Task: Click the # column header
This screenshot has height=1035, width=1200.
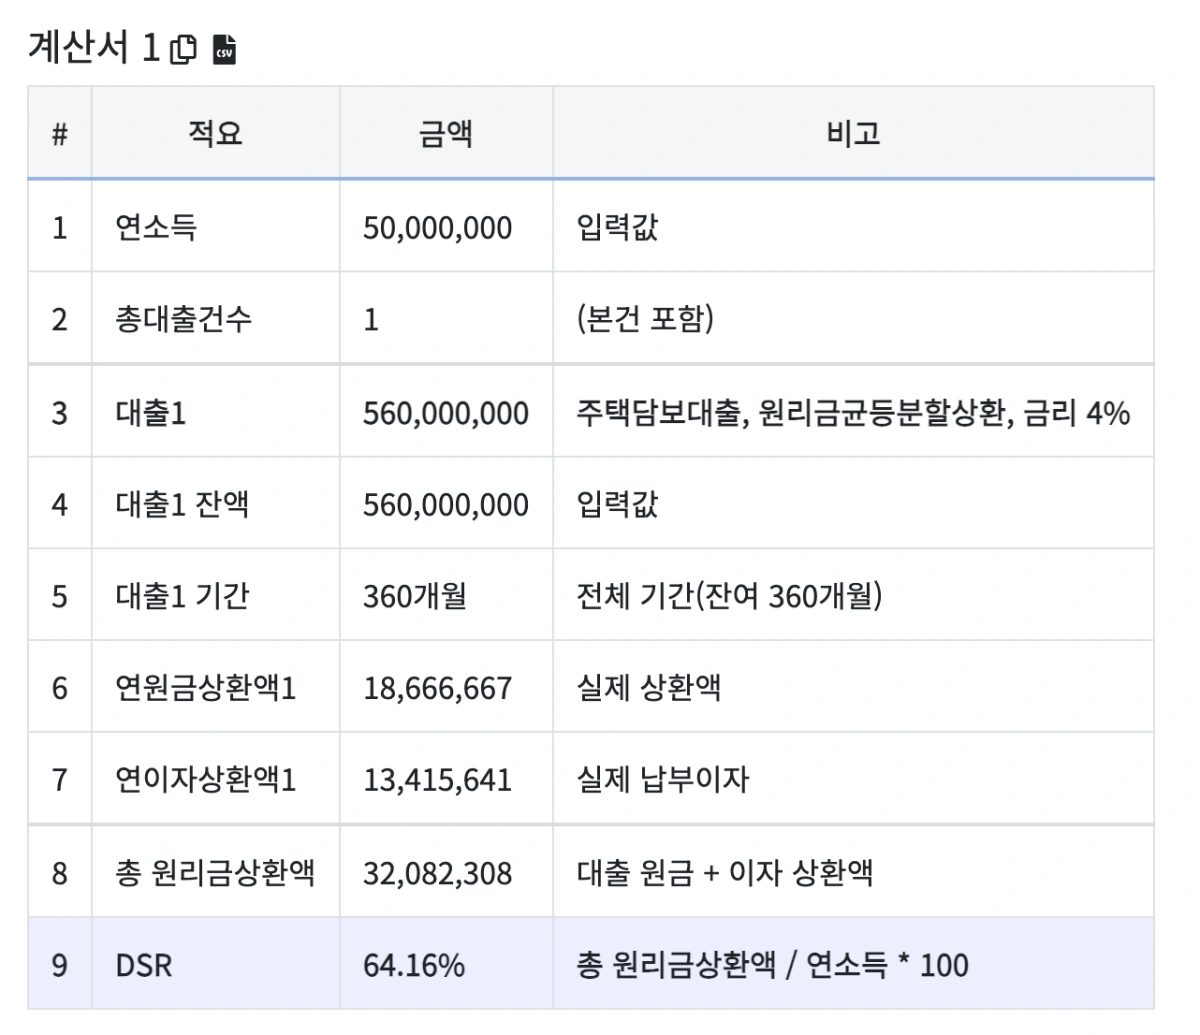Action: point(60,132)
